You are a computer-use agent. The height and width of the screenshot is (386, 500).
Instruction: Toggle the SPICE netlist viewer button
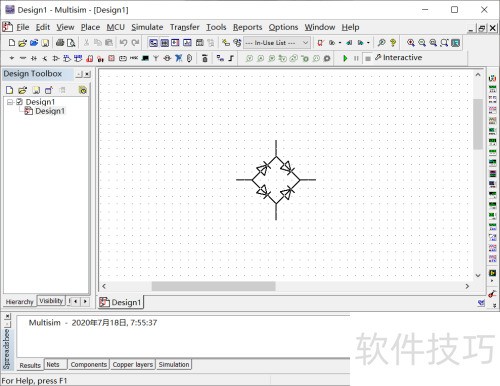pyautogui.click(x=175, y=43)
